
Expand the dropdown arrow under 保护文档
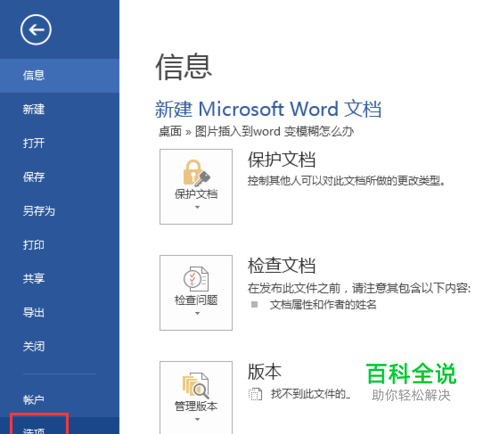(x=197, y=207)
